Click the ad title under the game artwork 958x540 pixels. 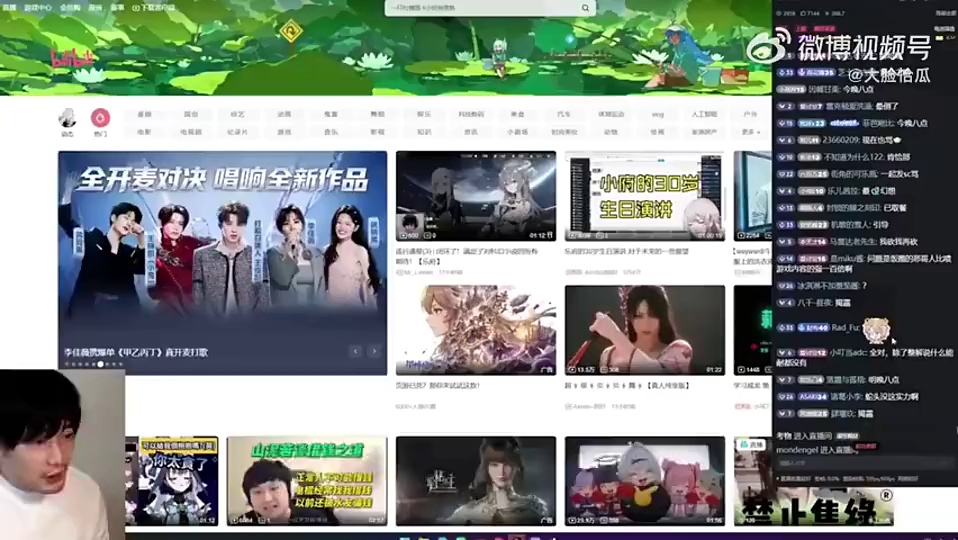(437, 385)
